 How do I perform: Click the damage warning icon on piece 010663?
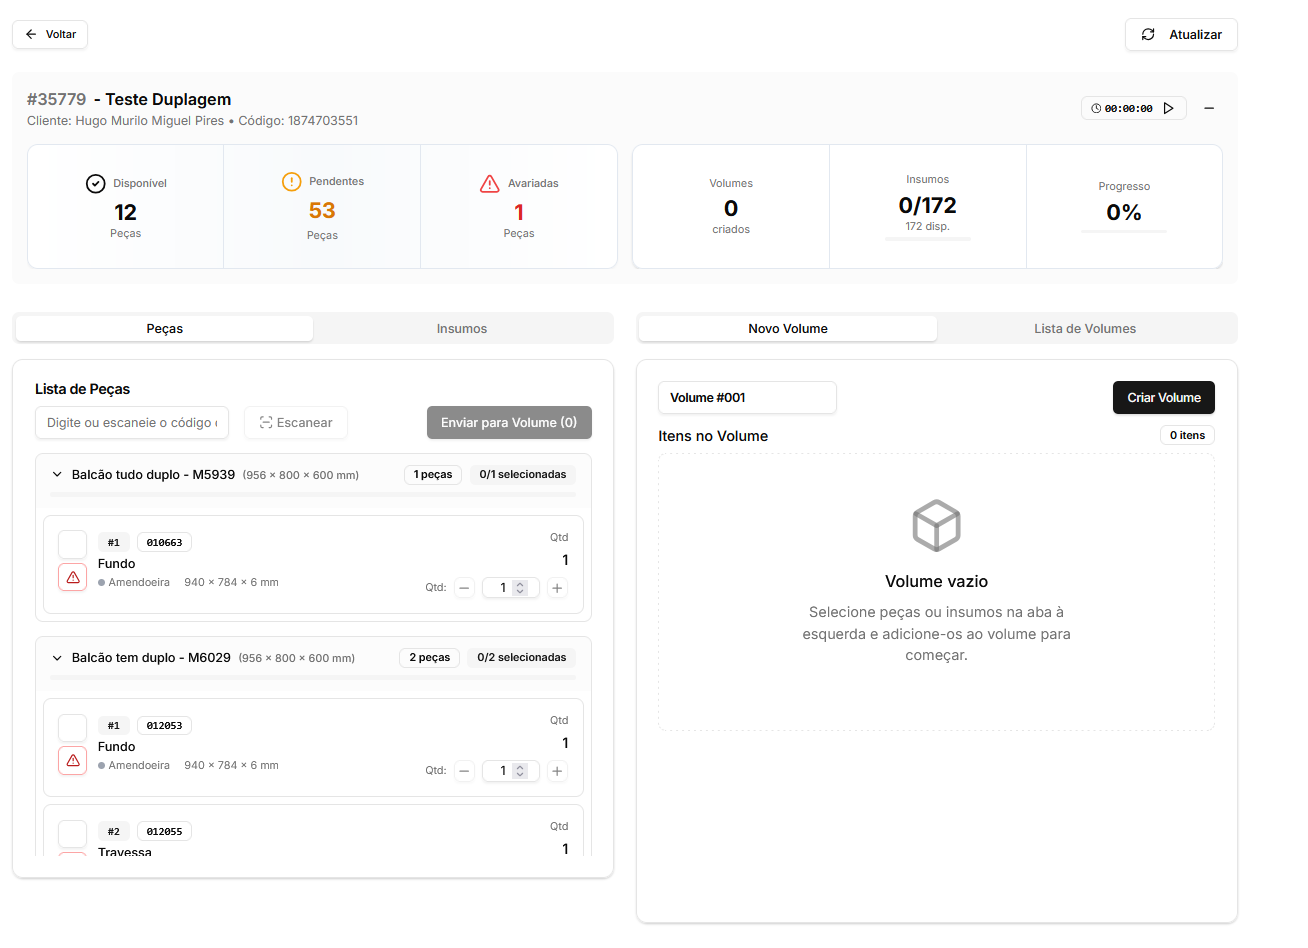coord(73,577)
